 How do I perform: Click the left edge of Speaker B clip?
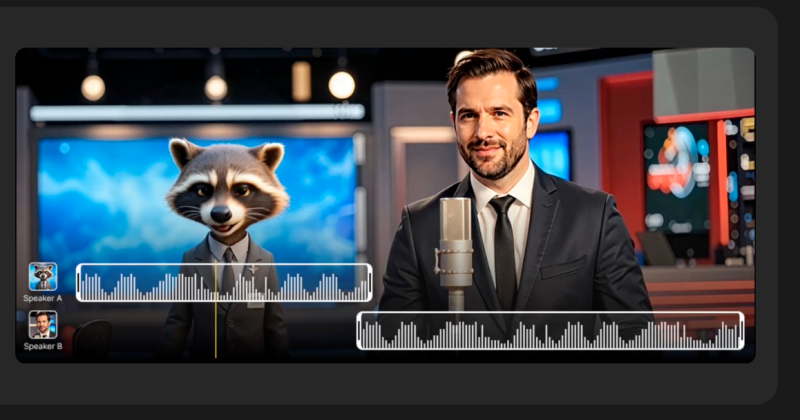[x=359, y=331]
